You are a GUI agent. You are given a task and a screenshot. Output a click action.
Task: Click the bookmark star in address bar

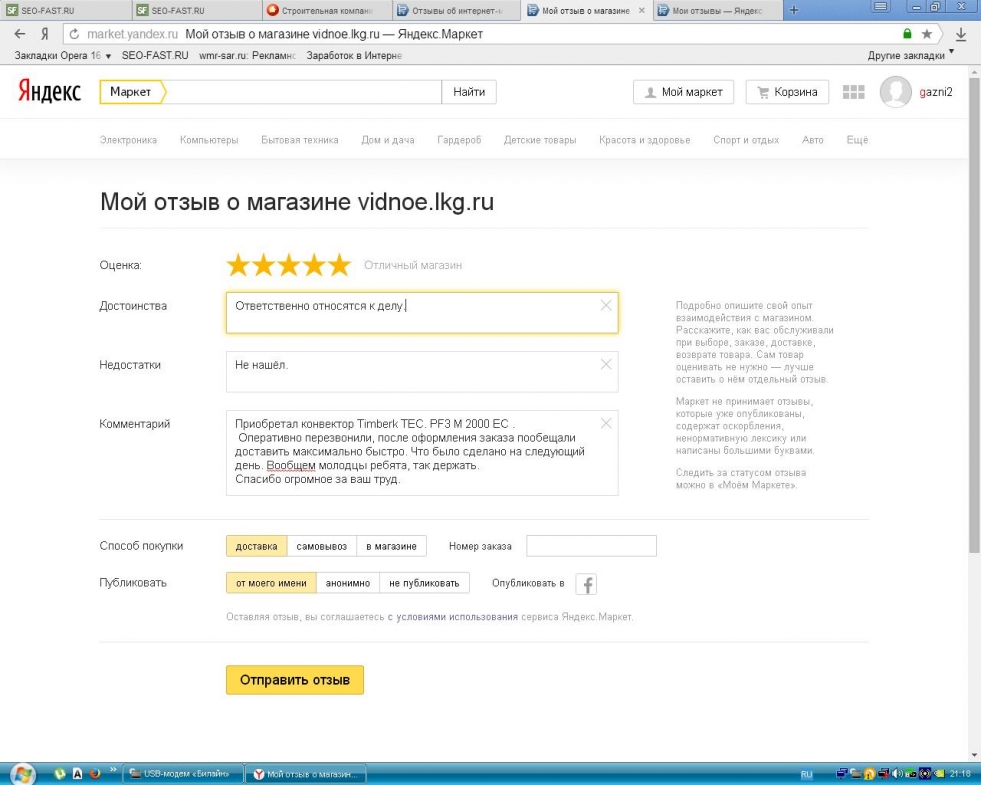tap(927, 34)
